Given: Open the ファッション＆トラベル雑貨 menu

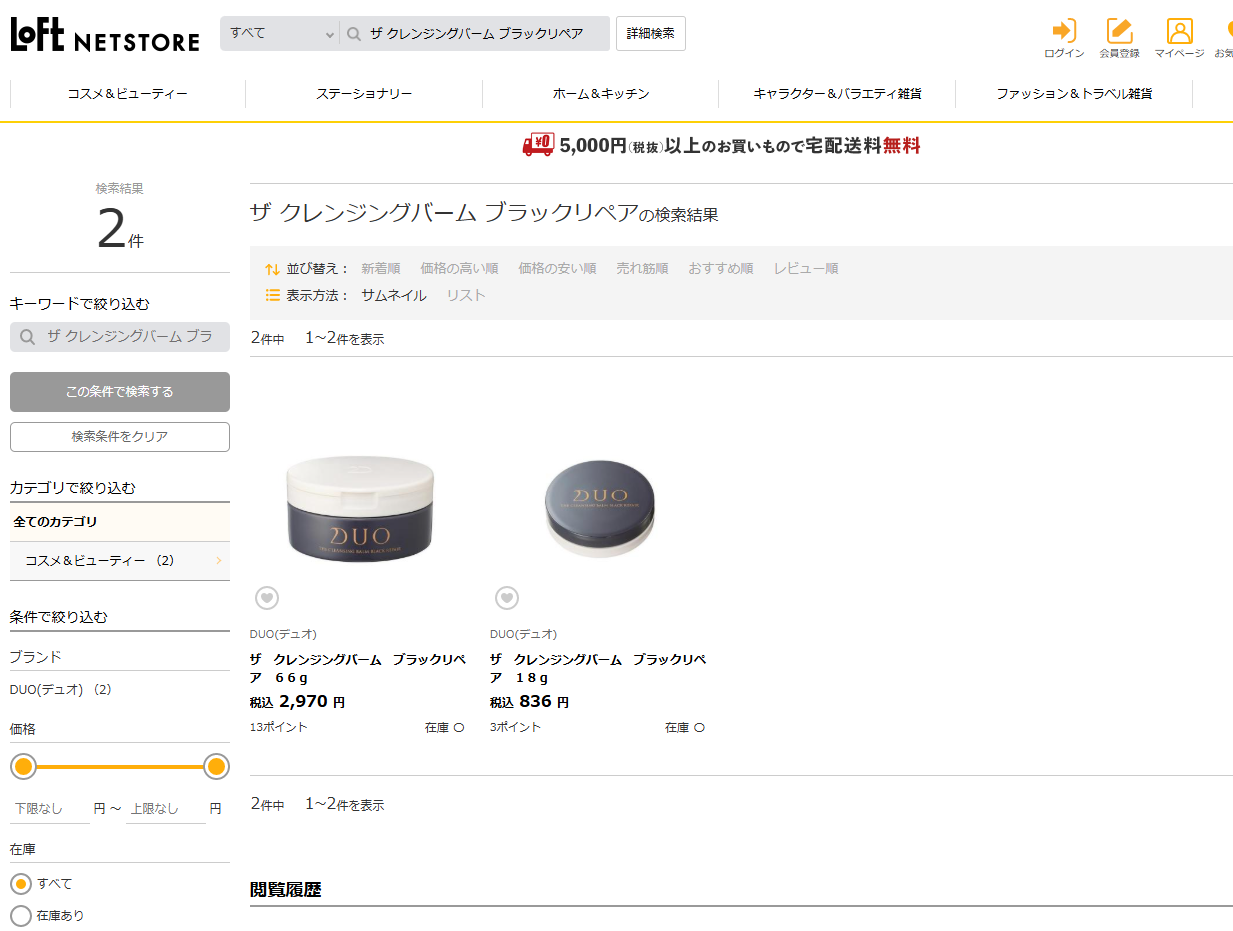Looking at the screenshot, I should 1074,93.
